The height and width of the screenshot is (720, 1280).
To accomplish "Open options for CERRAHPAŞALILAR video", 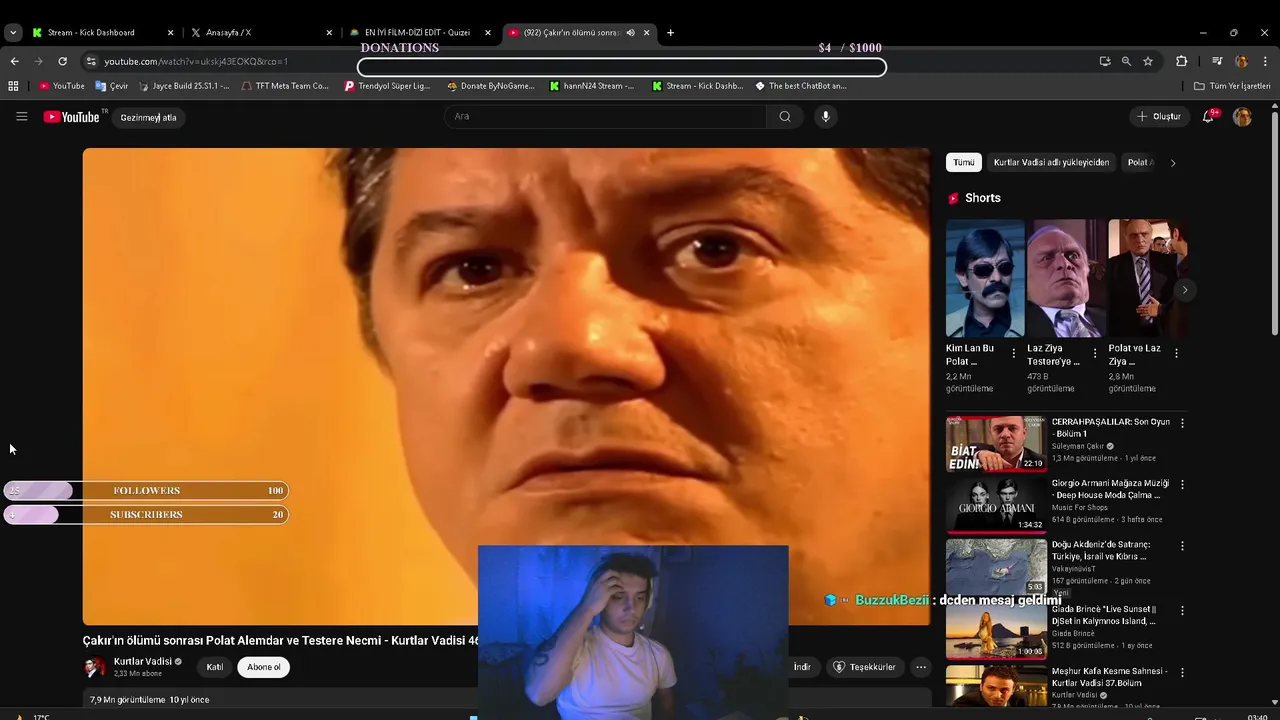I will point(1182,423).
